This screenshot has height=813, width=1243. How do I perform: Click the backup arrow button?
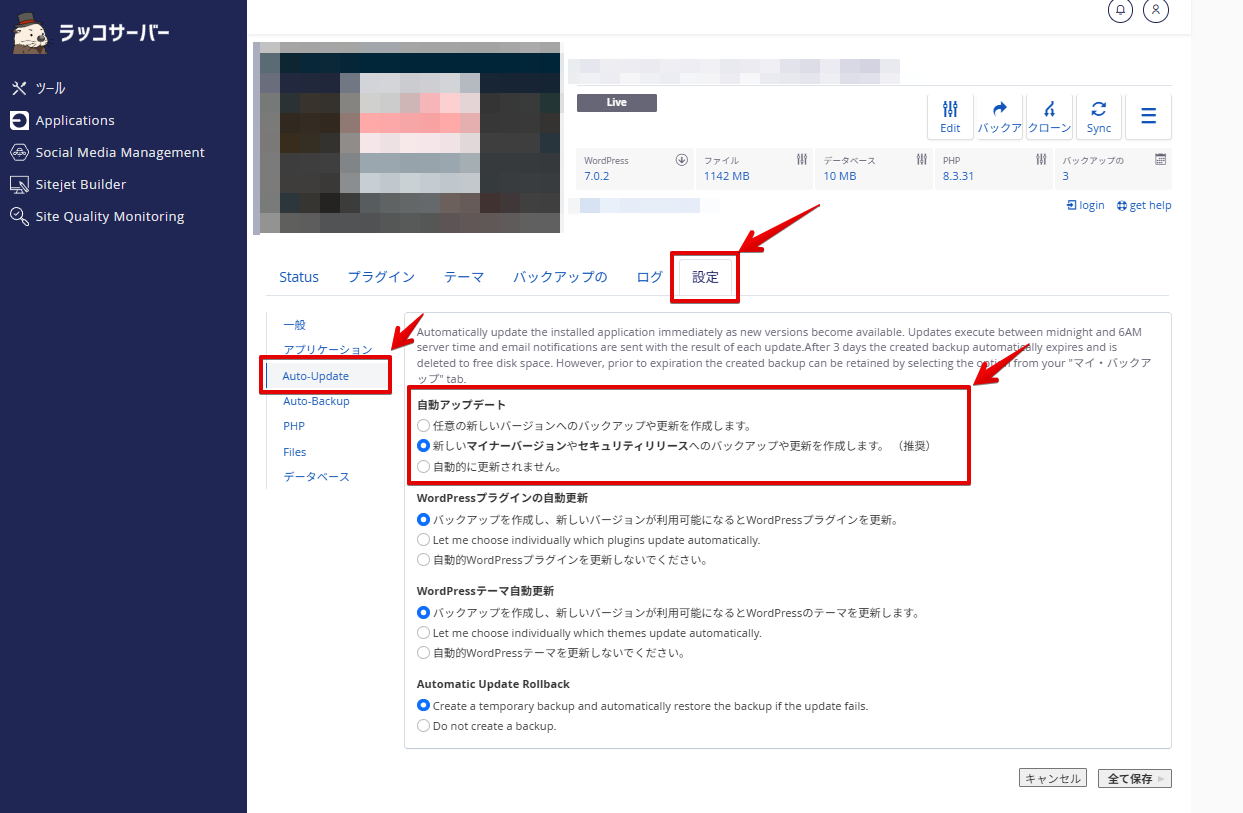999,117
